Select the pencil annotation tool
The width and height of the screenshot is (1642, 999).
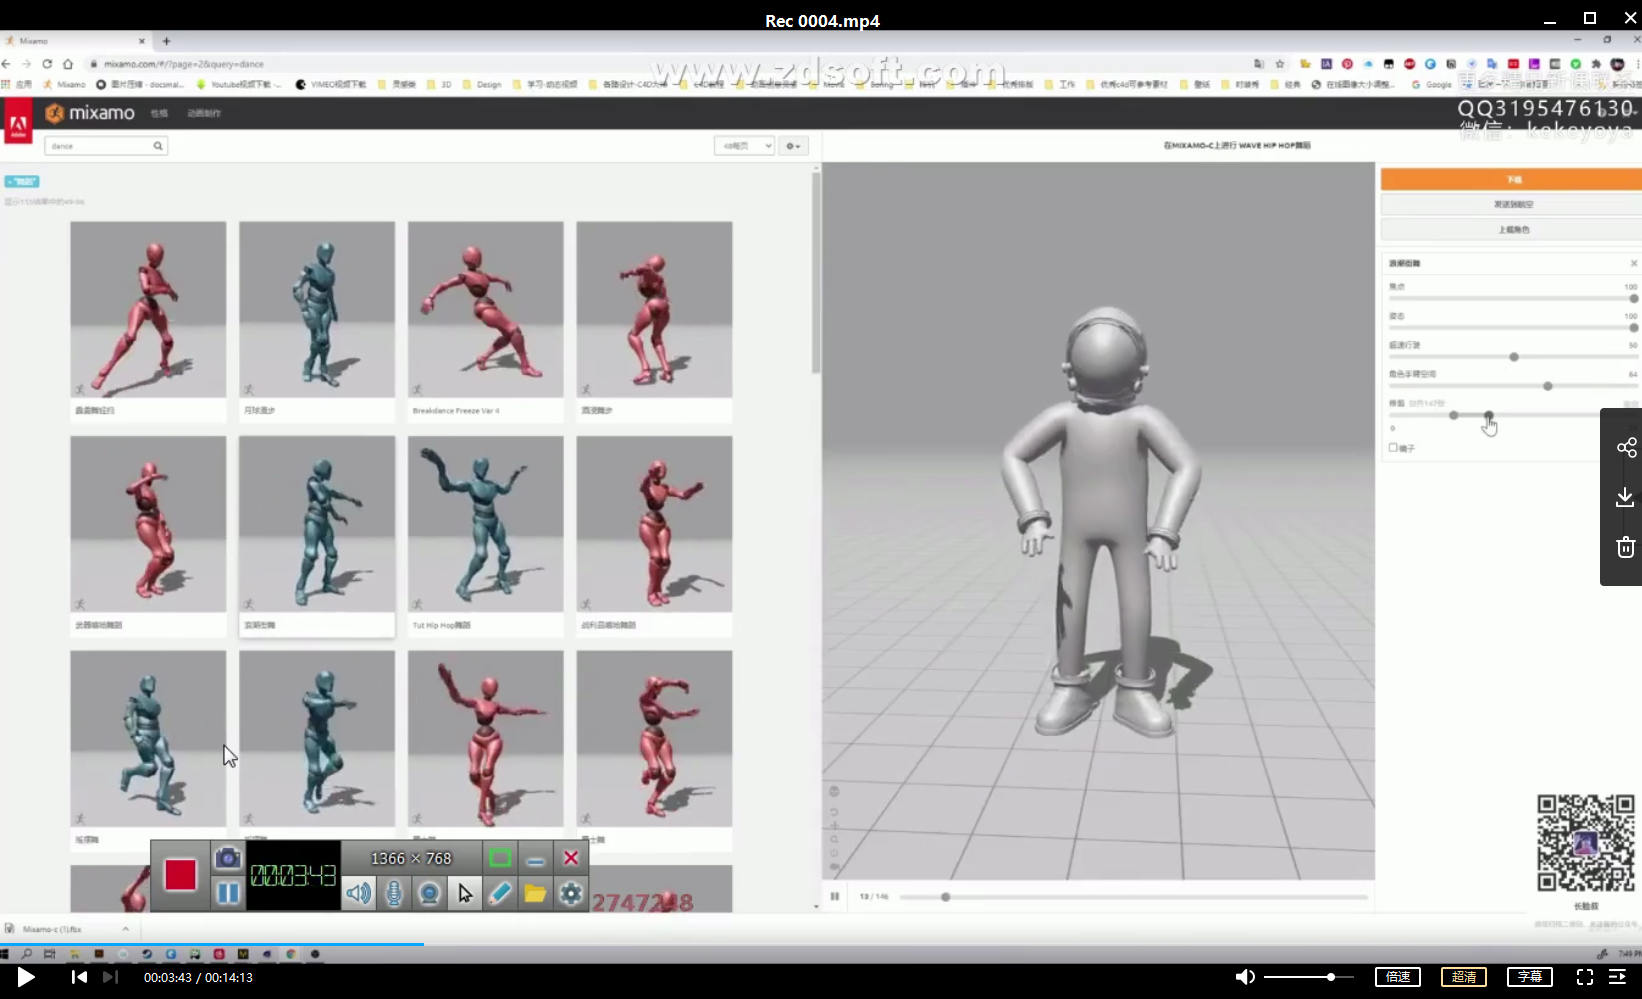tap(500, 893)
